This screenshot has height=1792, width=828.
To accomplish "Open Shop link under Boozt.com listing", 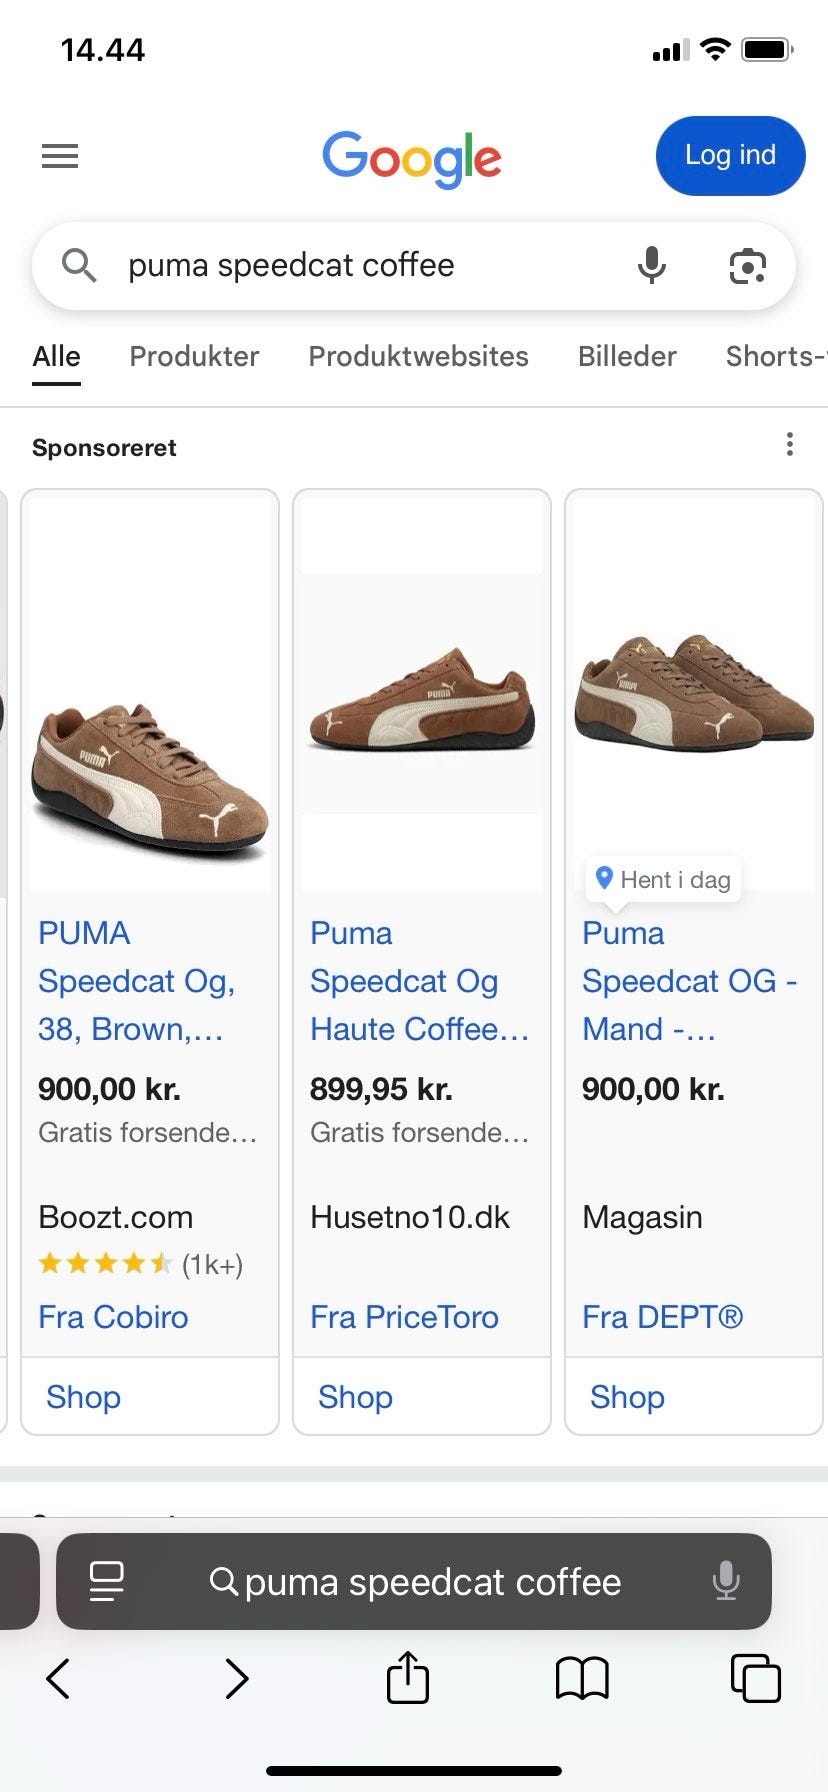I will tap(83, 1397).
